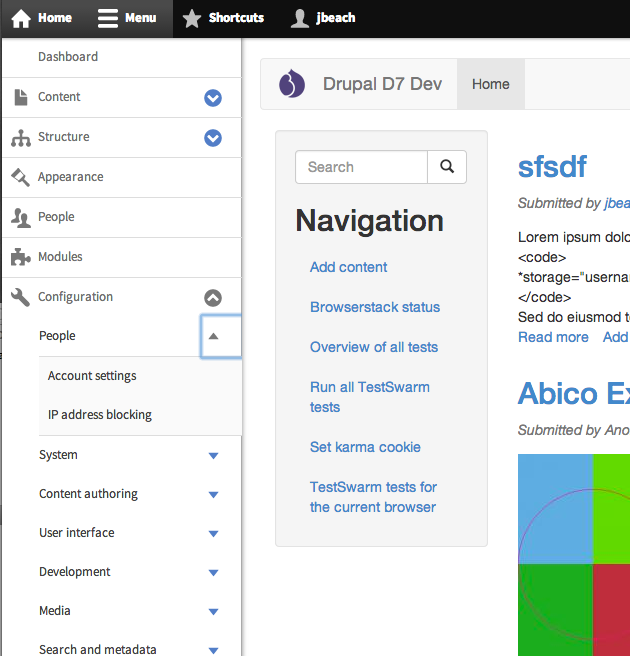The width and height of the screenshot is (630, 656).
Task: Open the Browserstack status link
Action: (375, 307)
